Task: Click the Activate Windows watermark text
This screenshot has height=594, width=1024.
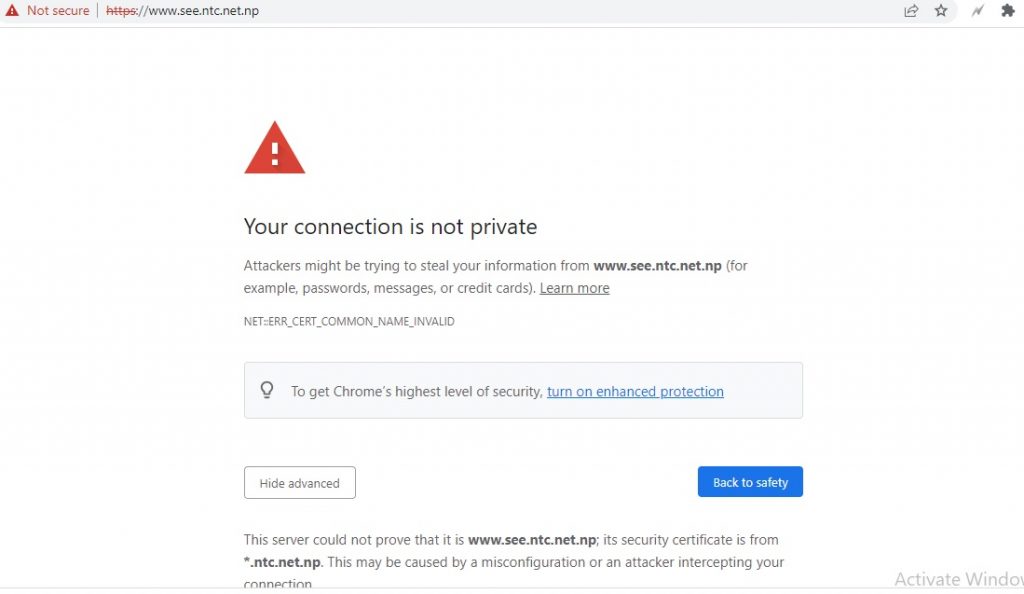Action: [959, 579]
